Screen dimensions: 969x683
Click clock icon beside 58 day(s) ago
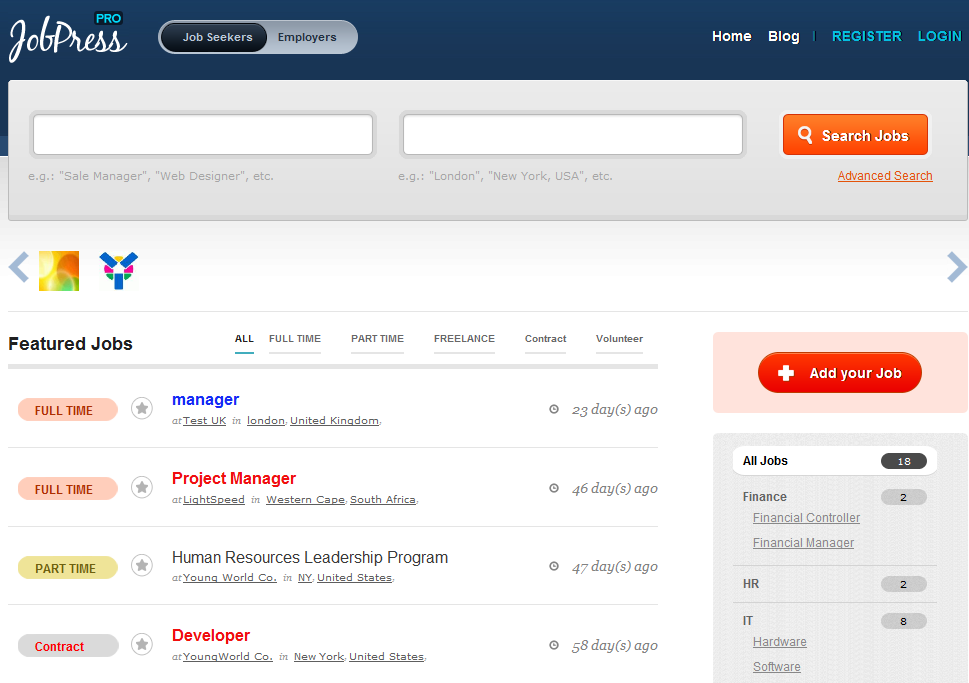coord(554,645)
